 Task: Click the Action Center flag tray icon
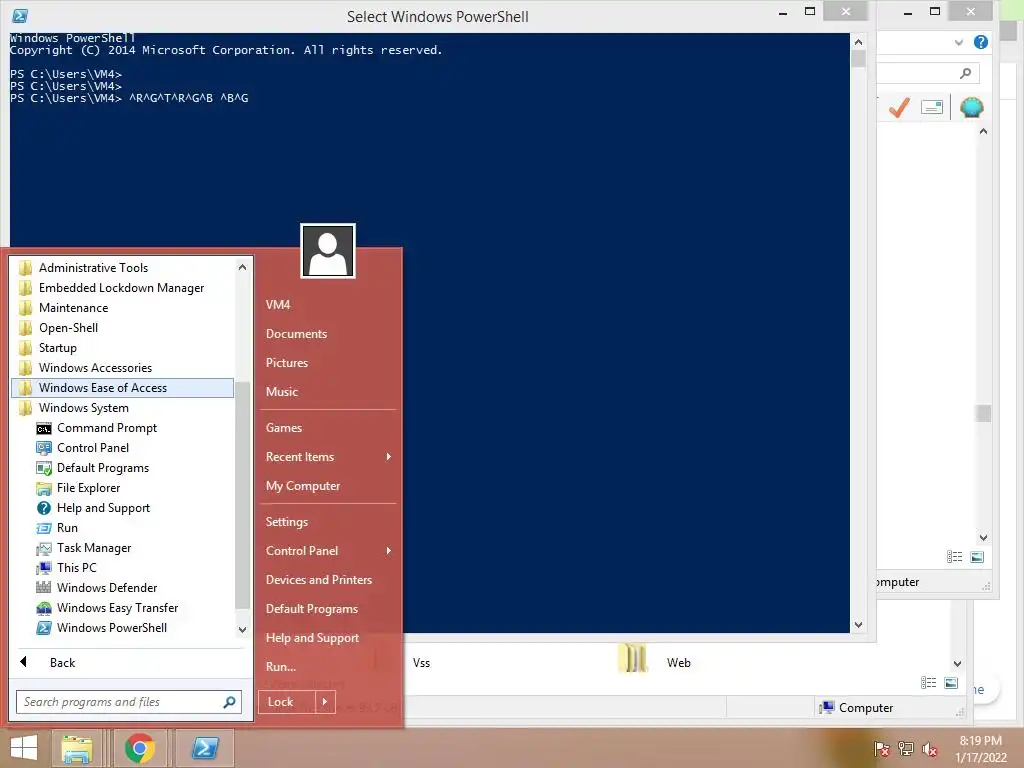[882, 748]
